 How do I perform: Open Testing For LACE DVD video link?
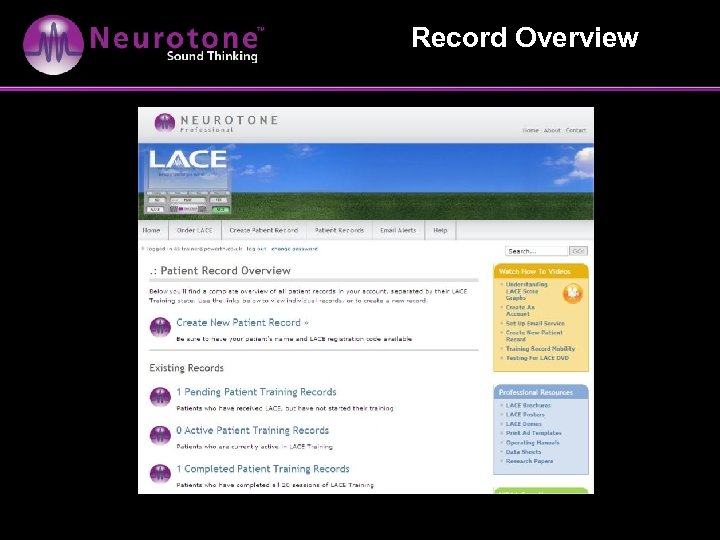(537, 358)
